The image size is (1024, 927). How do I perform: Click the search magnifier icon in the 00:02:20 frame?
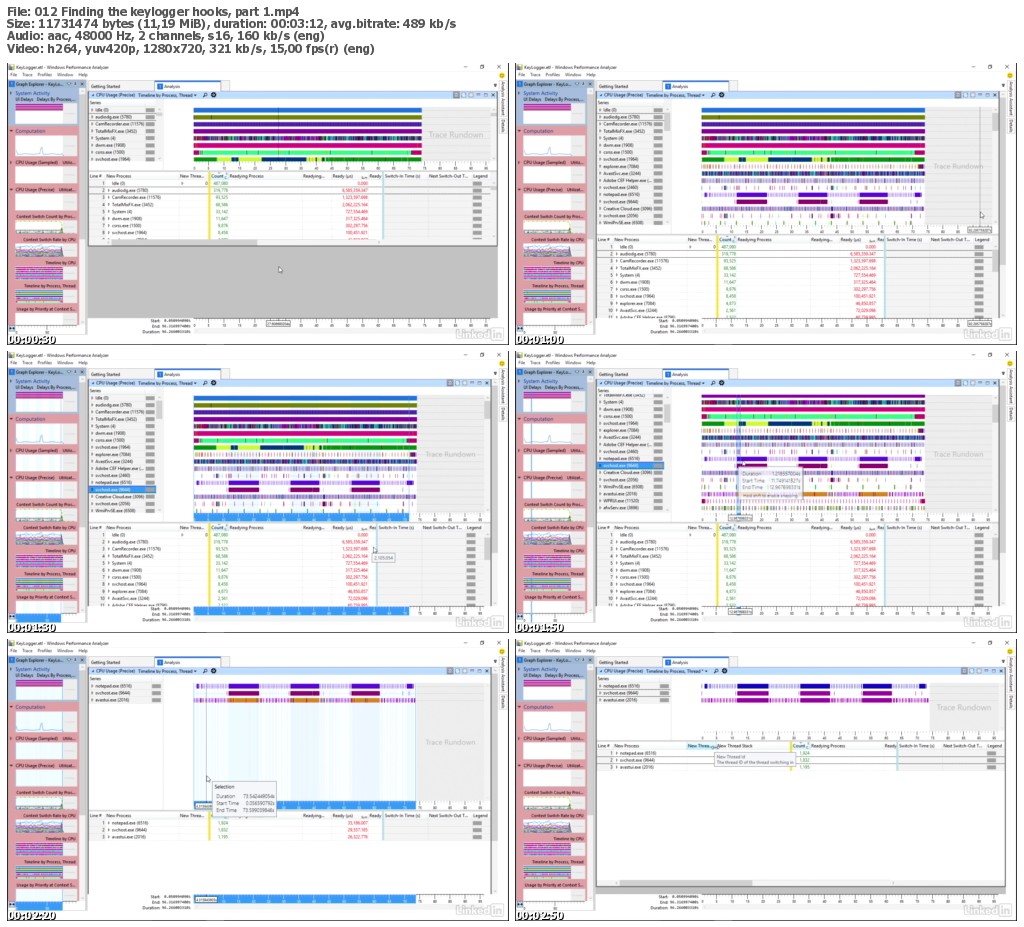(205, 671)
